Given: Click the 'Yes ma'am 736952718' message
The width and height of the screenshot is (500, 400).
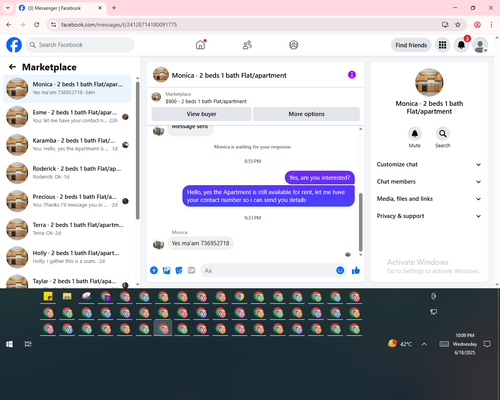Looking at the screenshot, I should [200, 243].
